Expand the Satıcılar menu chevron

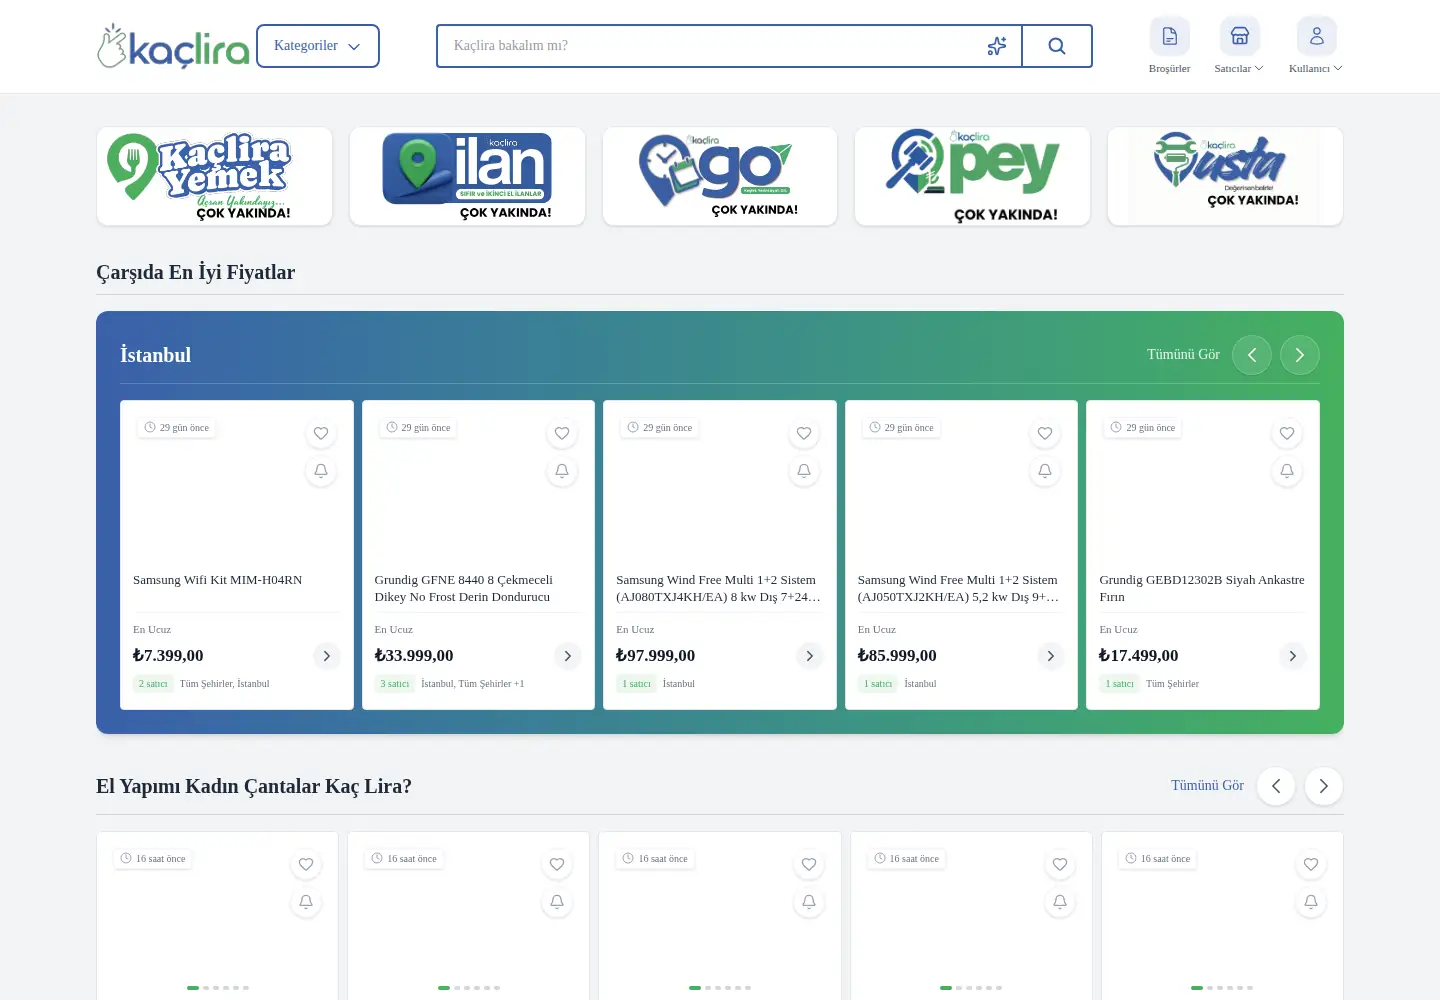click(1259, 68)
